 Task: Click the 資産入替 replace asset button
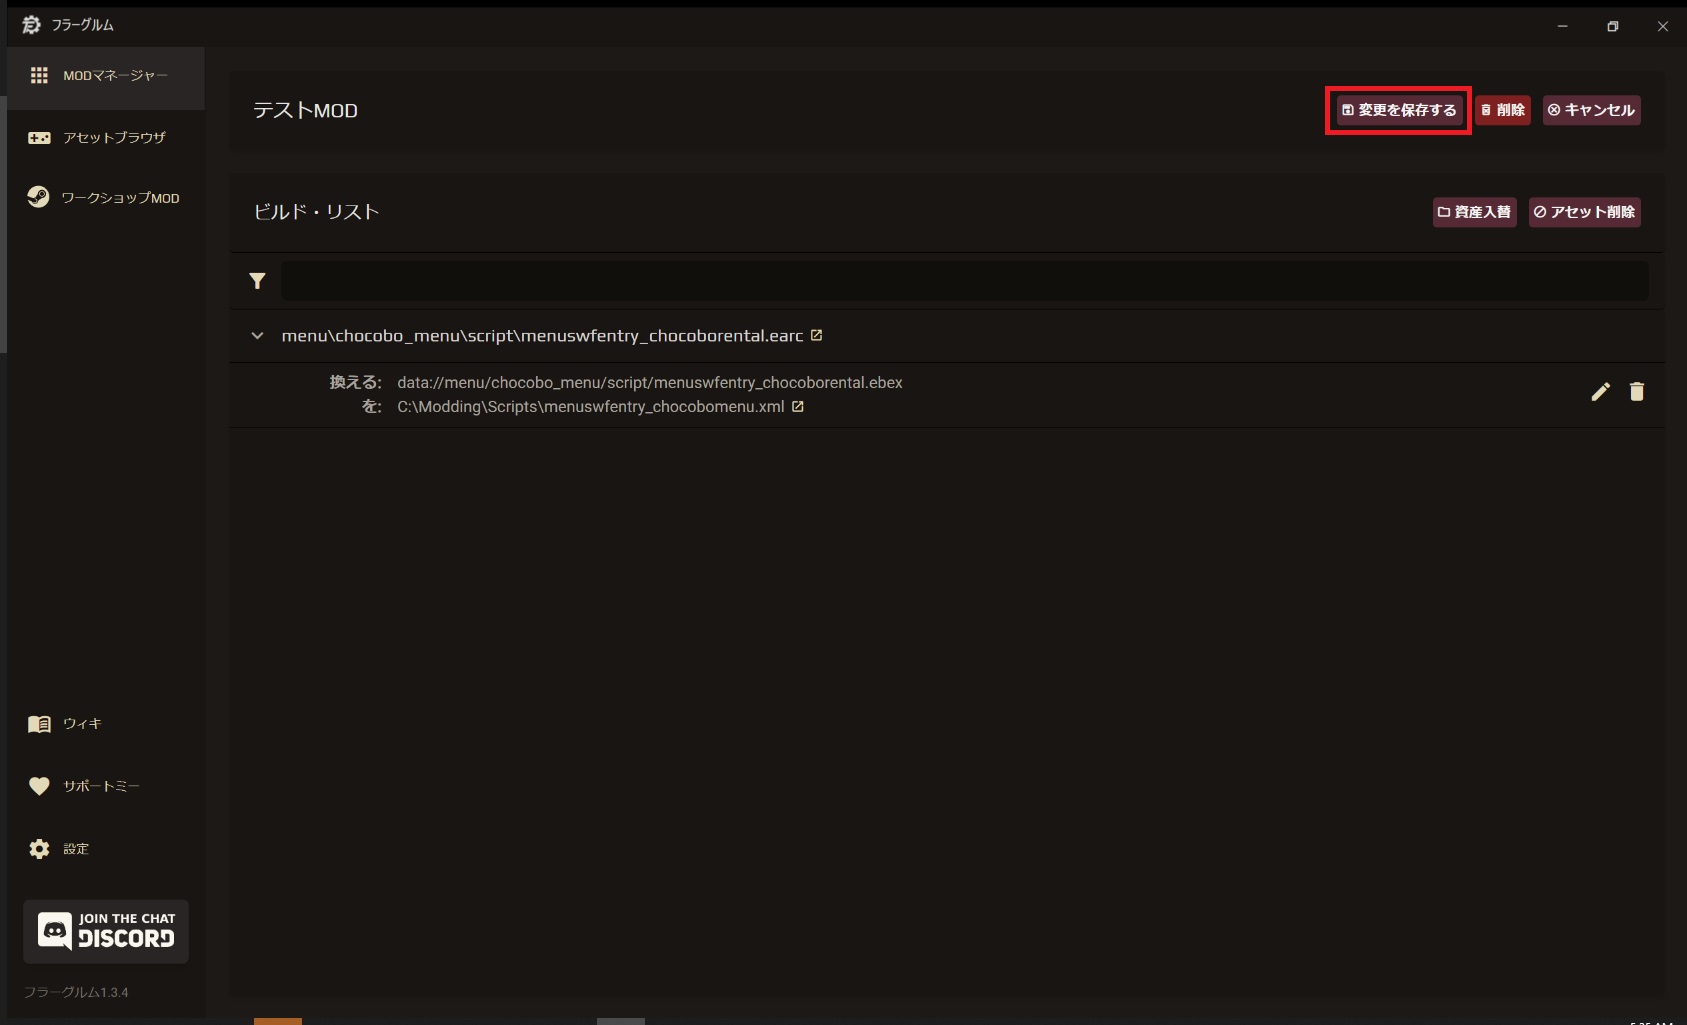point(1474,212)
